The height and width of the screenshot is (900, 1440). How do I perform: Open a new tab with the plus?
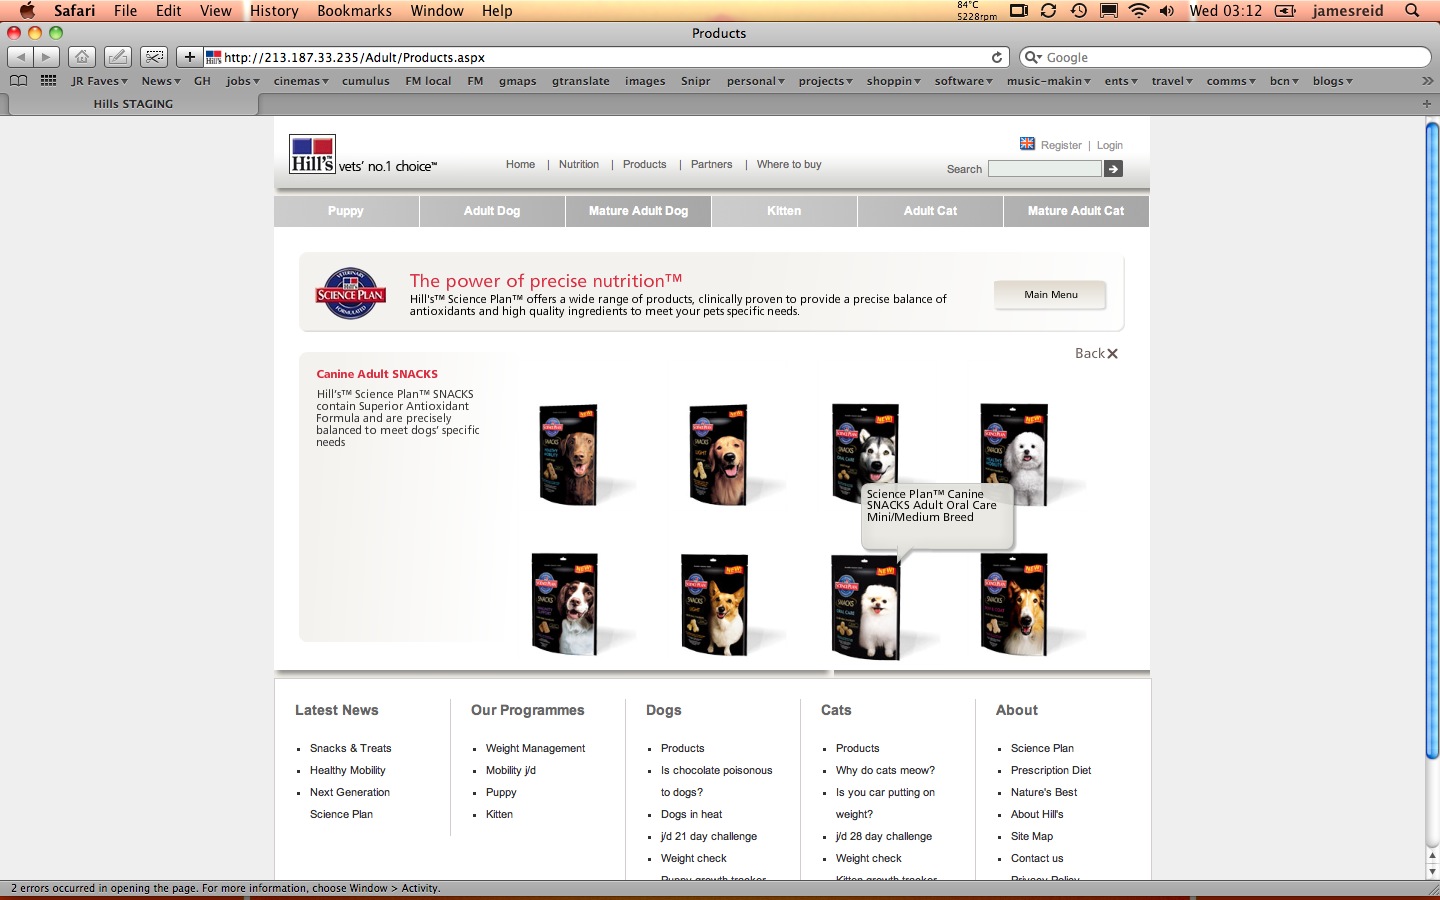pyautogui.click(x=1426, y=104)
